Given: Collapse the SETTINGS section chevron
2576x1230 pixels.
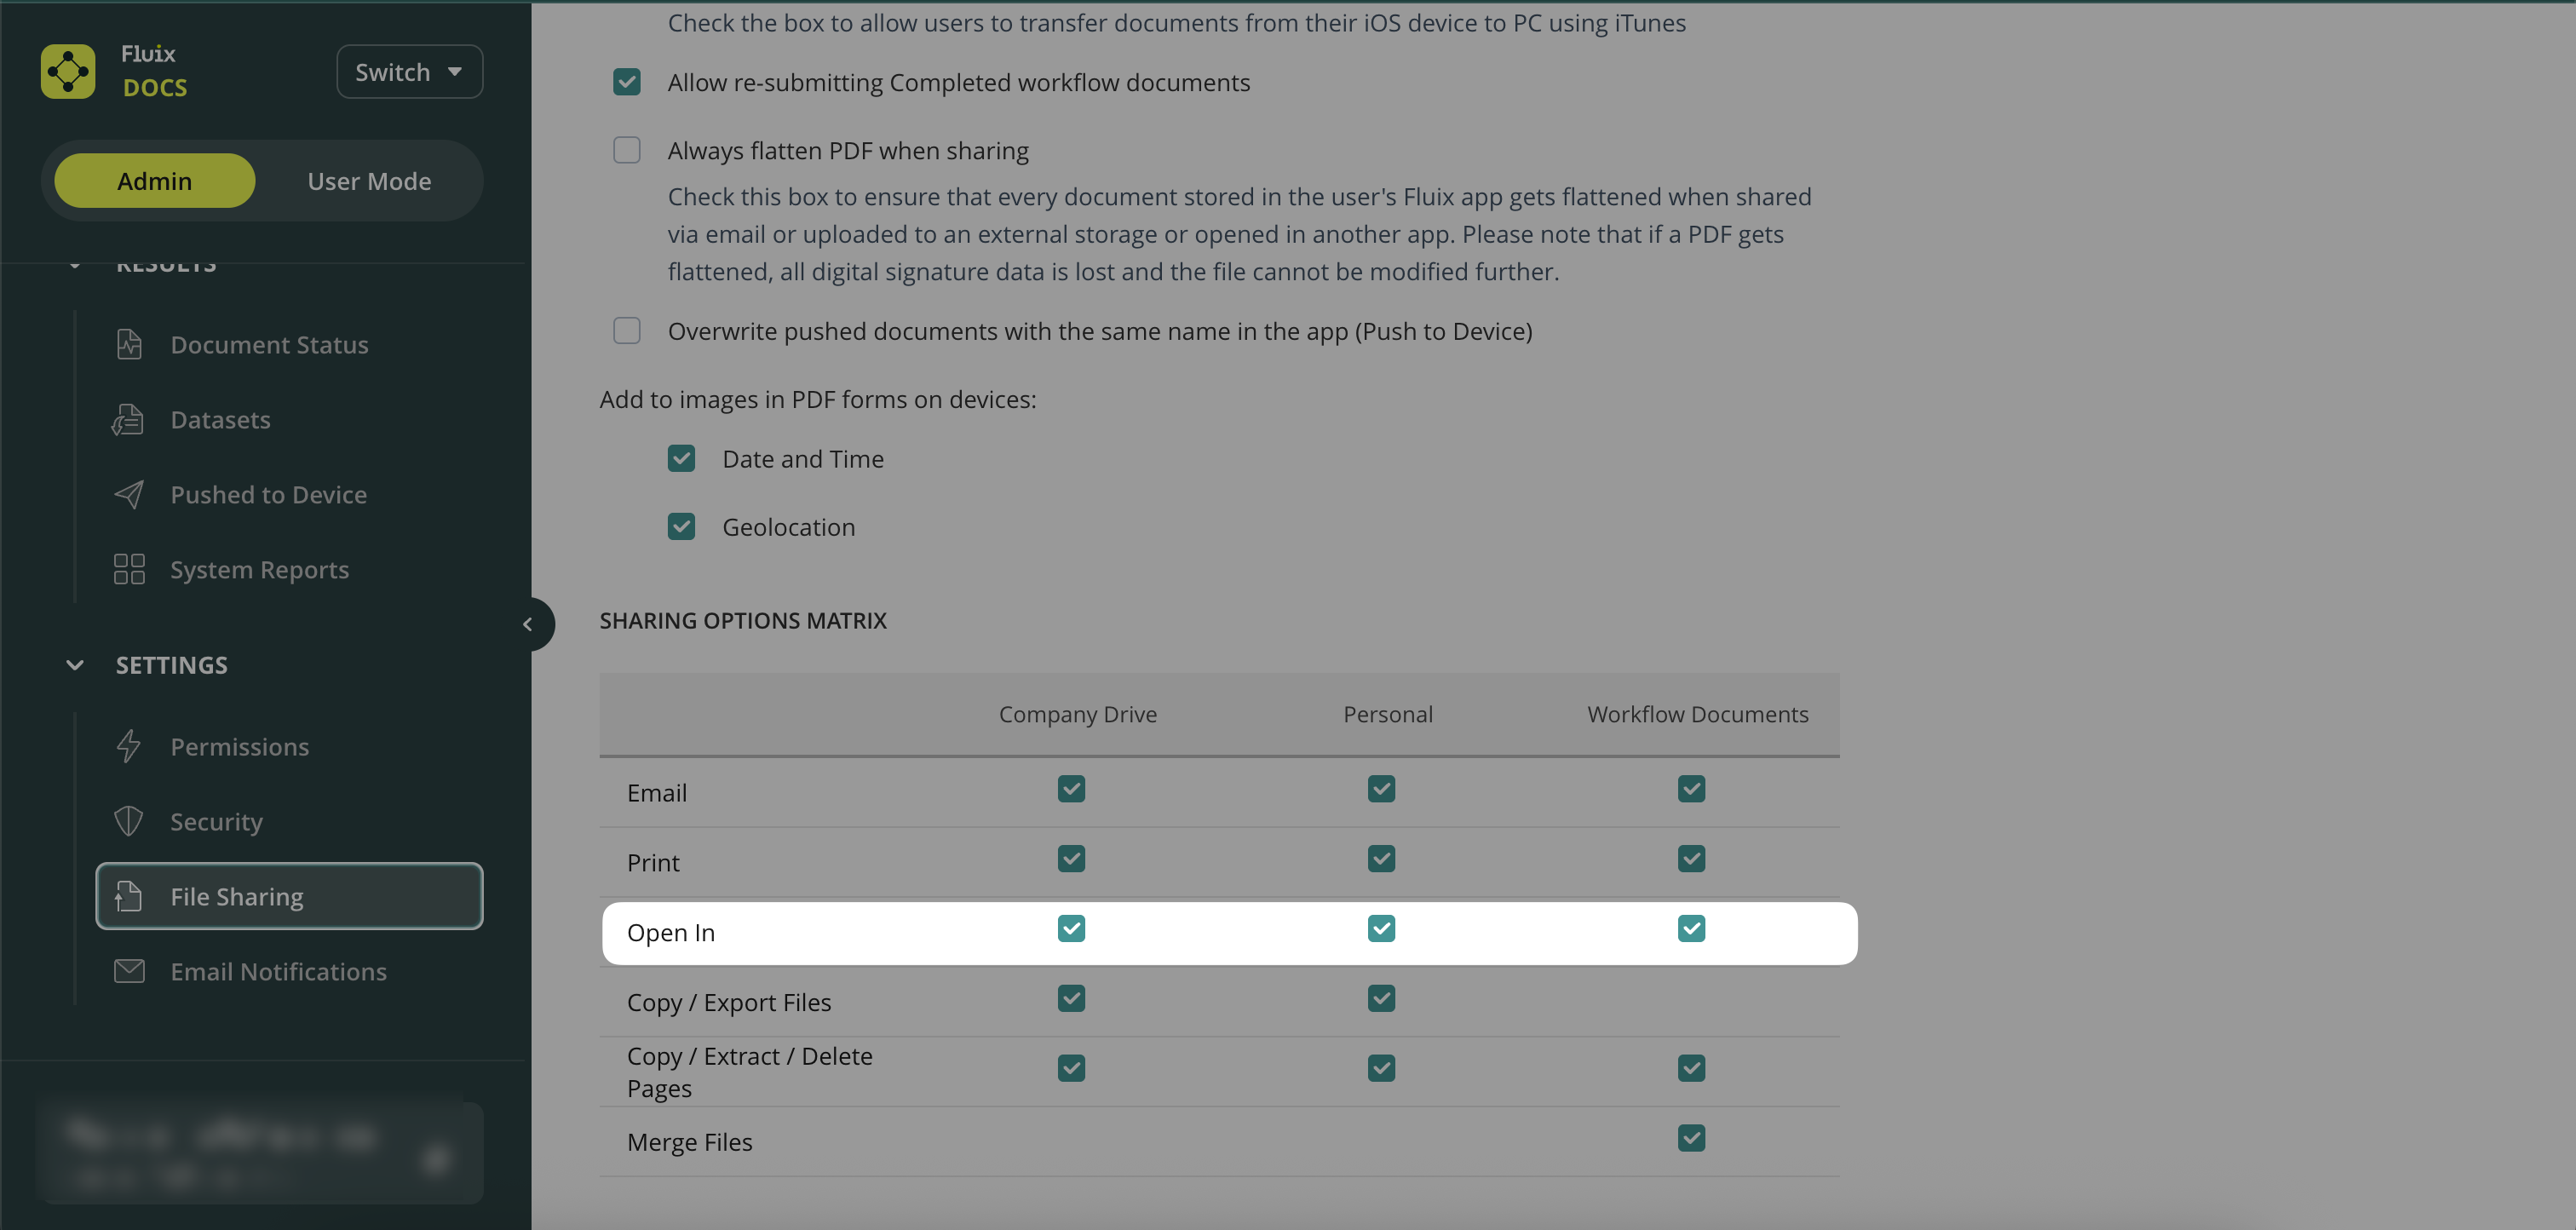Looking at the screenshot, I should tap(75, 665).
